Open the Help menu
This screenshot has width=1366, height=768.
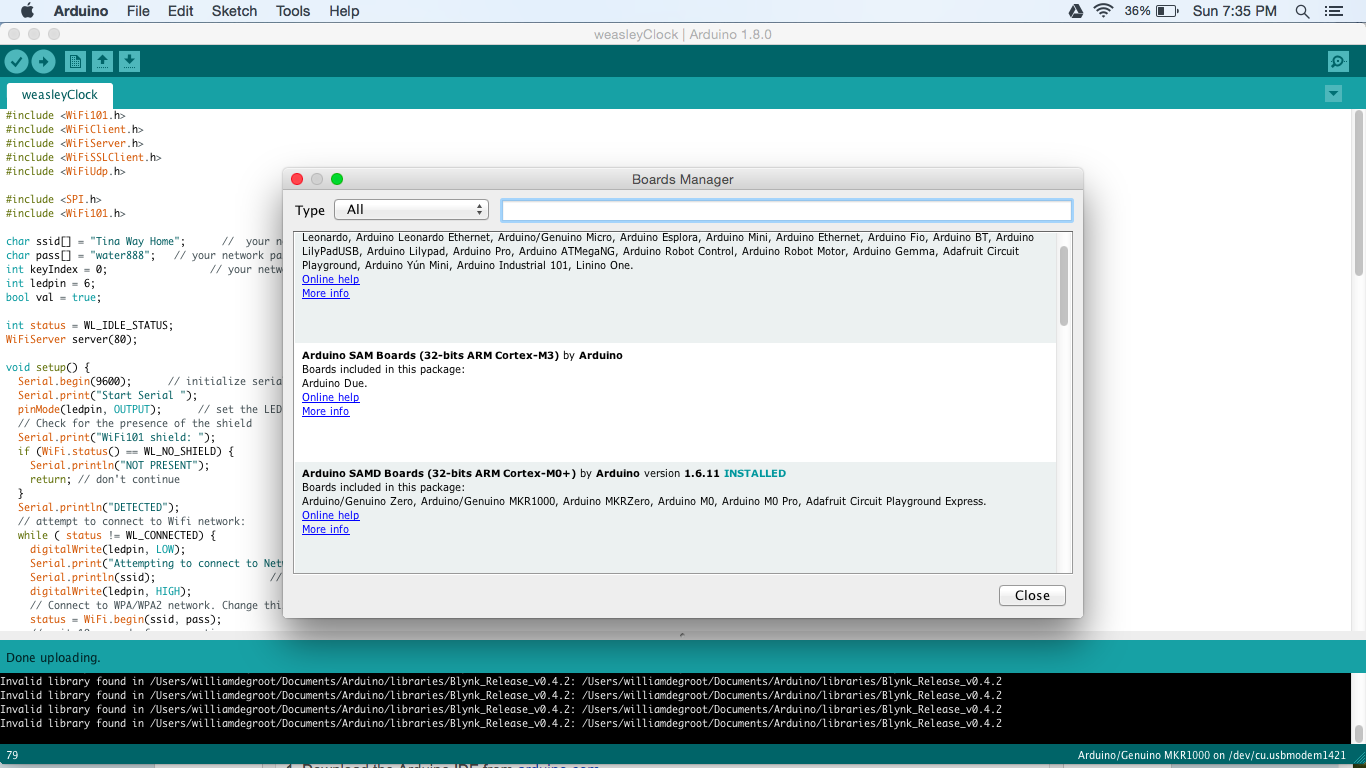344,11
